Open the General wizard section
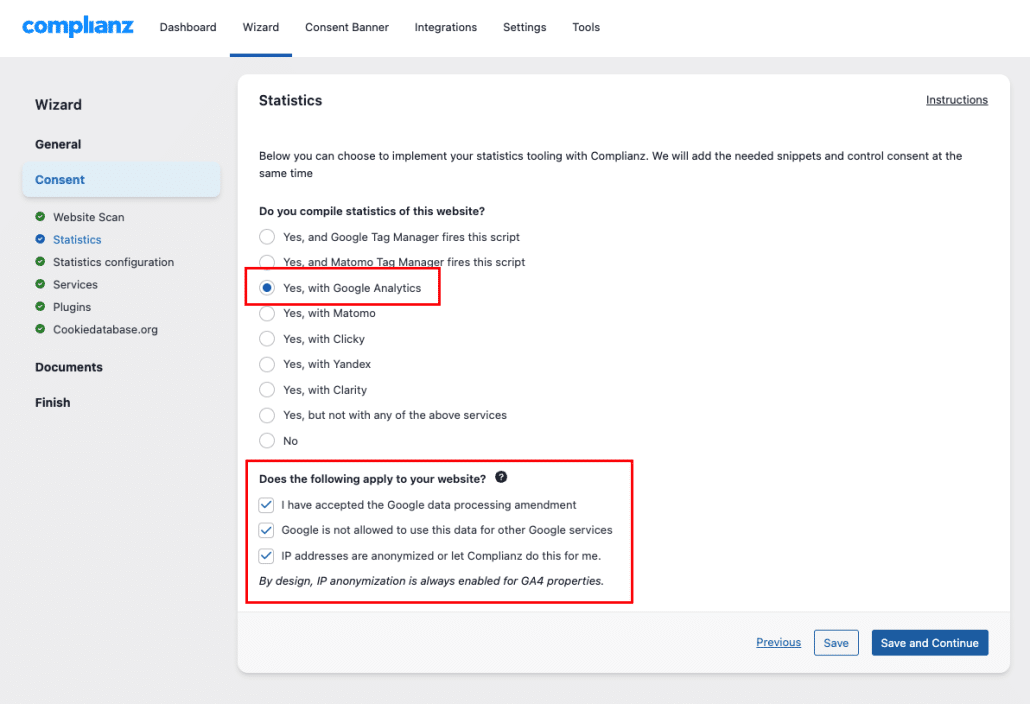The height and width of the screenshot is (704, 1030). (x=58, y=144)
